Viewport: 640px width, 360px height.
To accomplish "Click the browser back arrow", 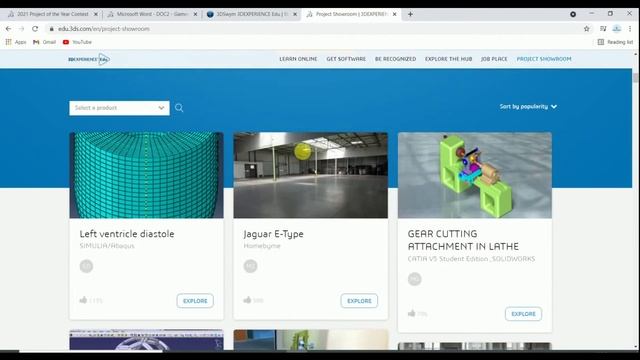I will click(x=9, y=29).
